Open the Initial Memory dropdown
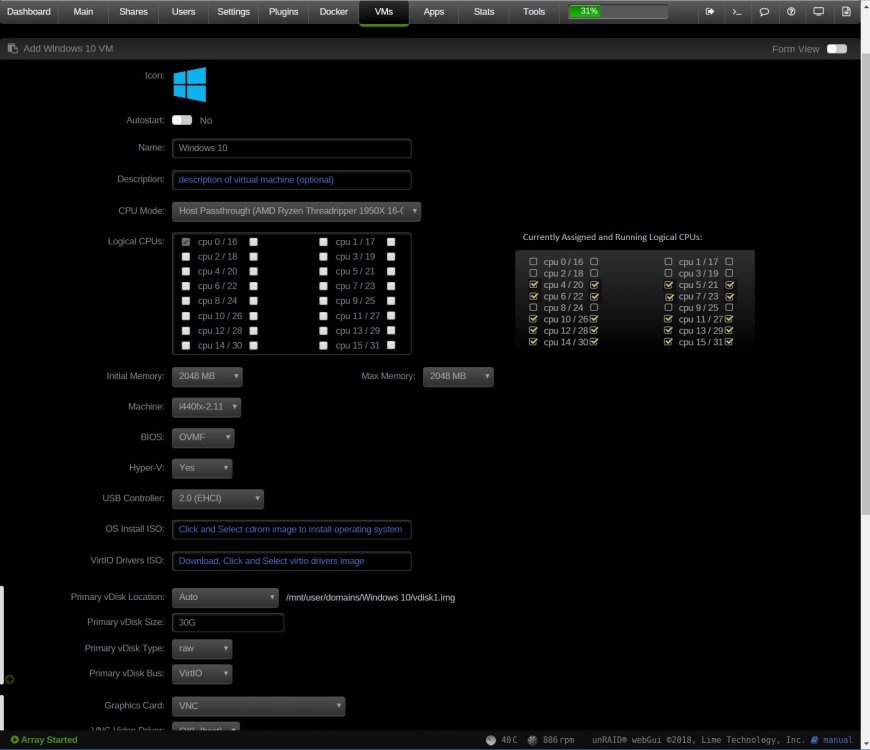 tap(208, 377)
